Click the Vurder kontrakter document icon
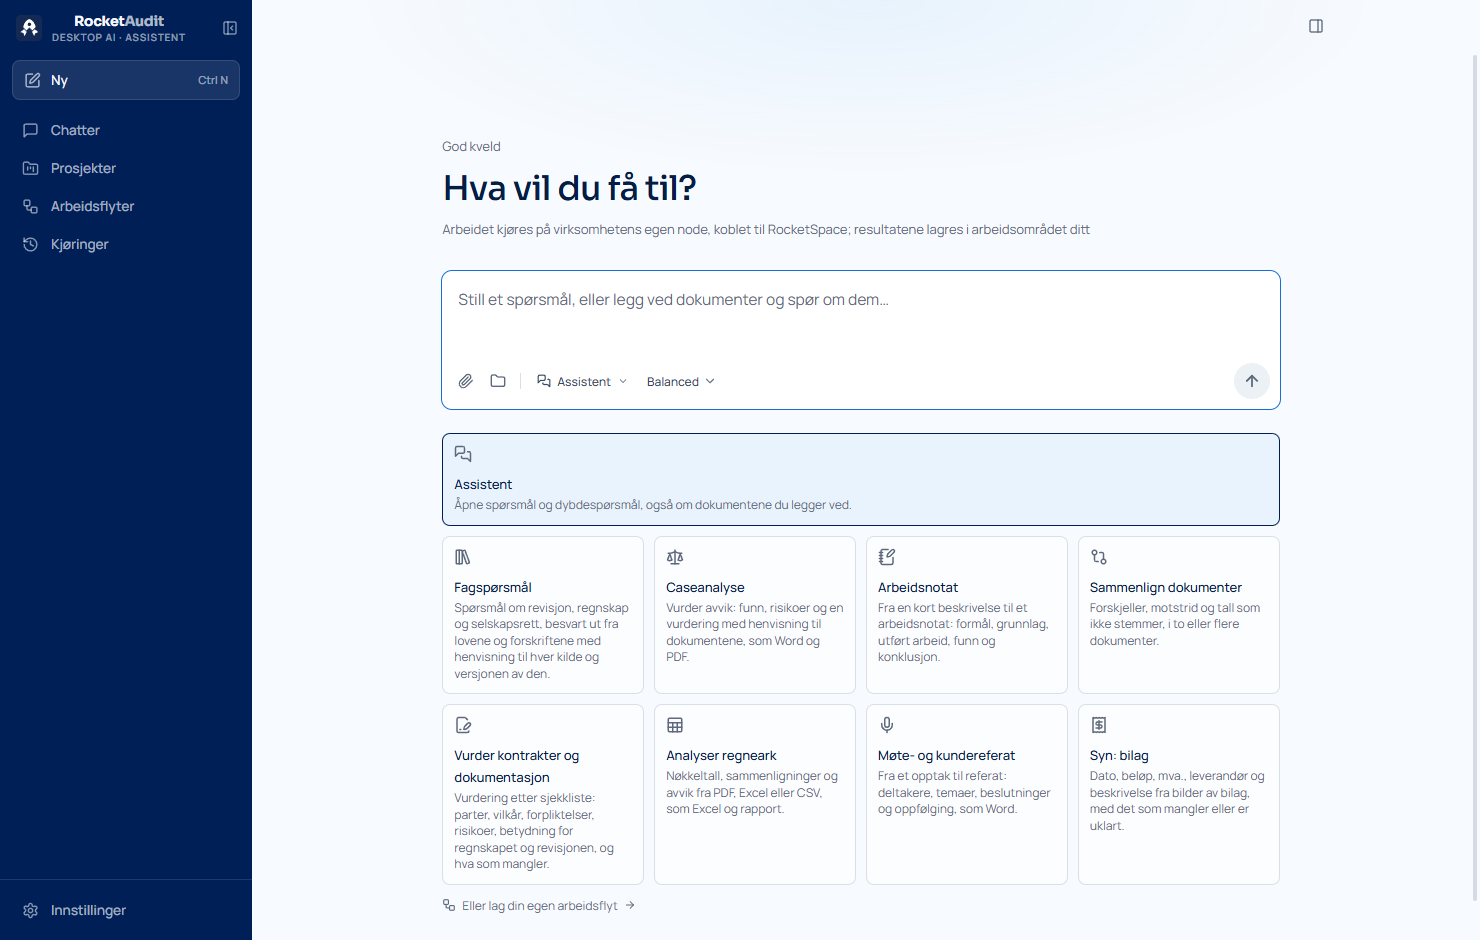 click(x=463, y=725)
